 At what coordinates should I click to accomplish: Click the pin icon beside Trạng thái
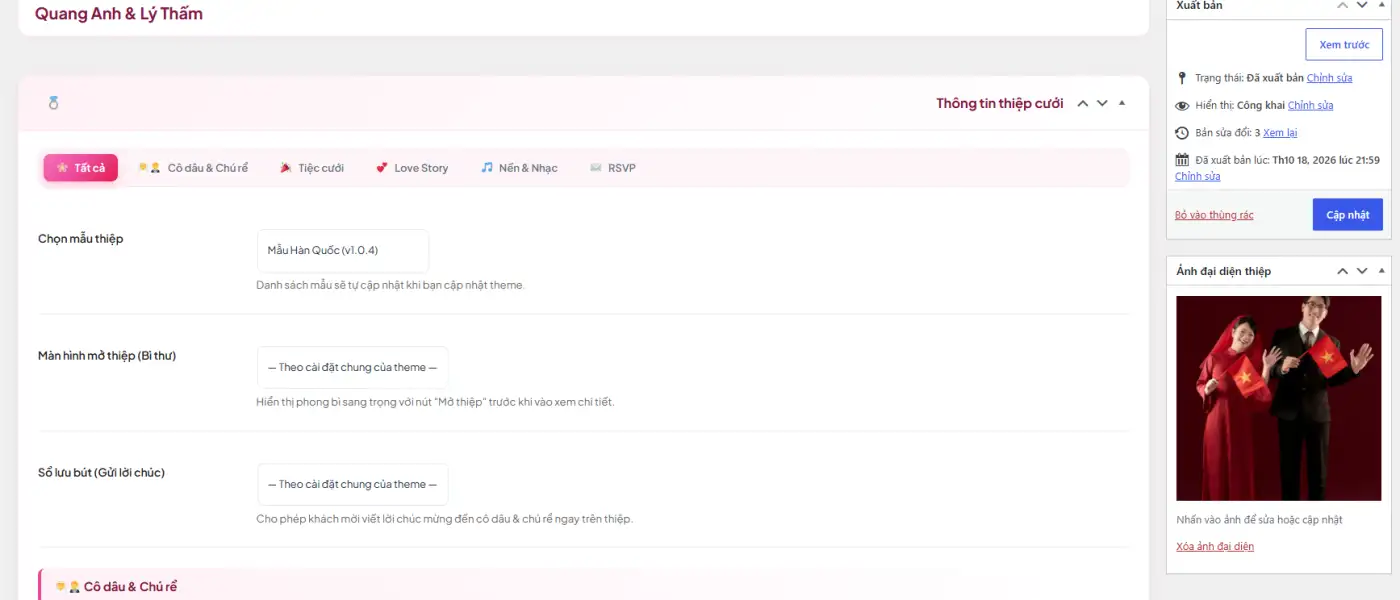click(x=1182, y=78)
